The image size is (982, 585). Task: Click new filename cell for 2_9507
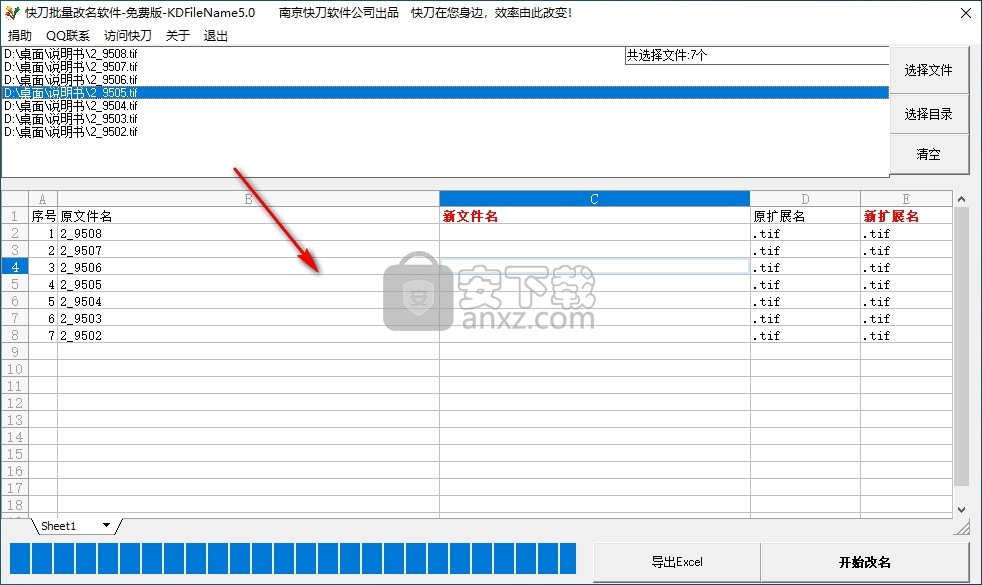594,250
